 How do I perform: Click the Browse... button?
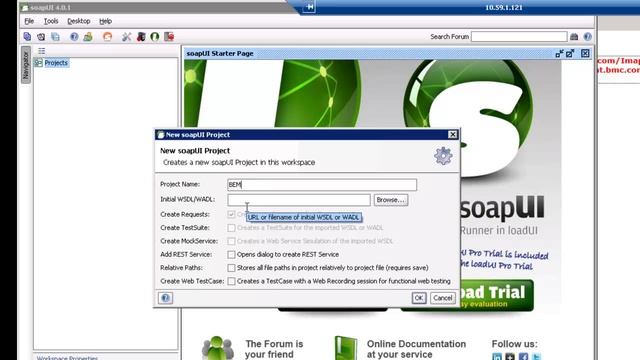[391, 200]
